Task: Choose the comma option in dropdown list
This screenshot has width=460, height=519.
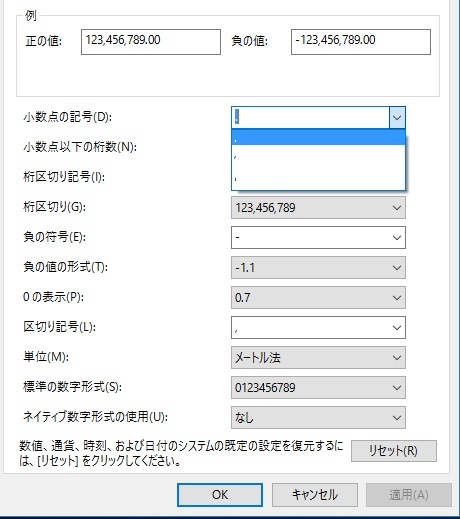Action: [x=318, y=156]
